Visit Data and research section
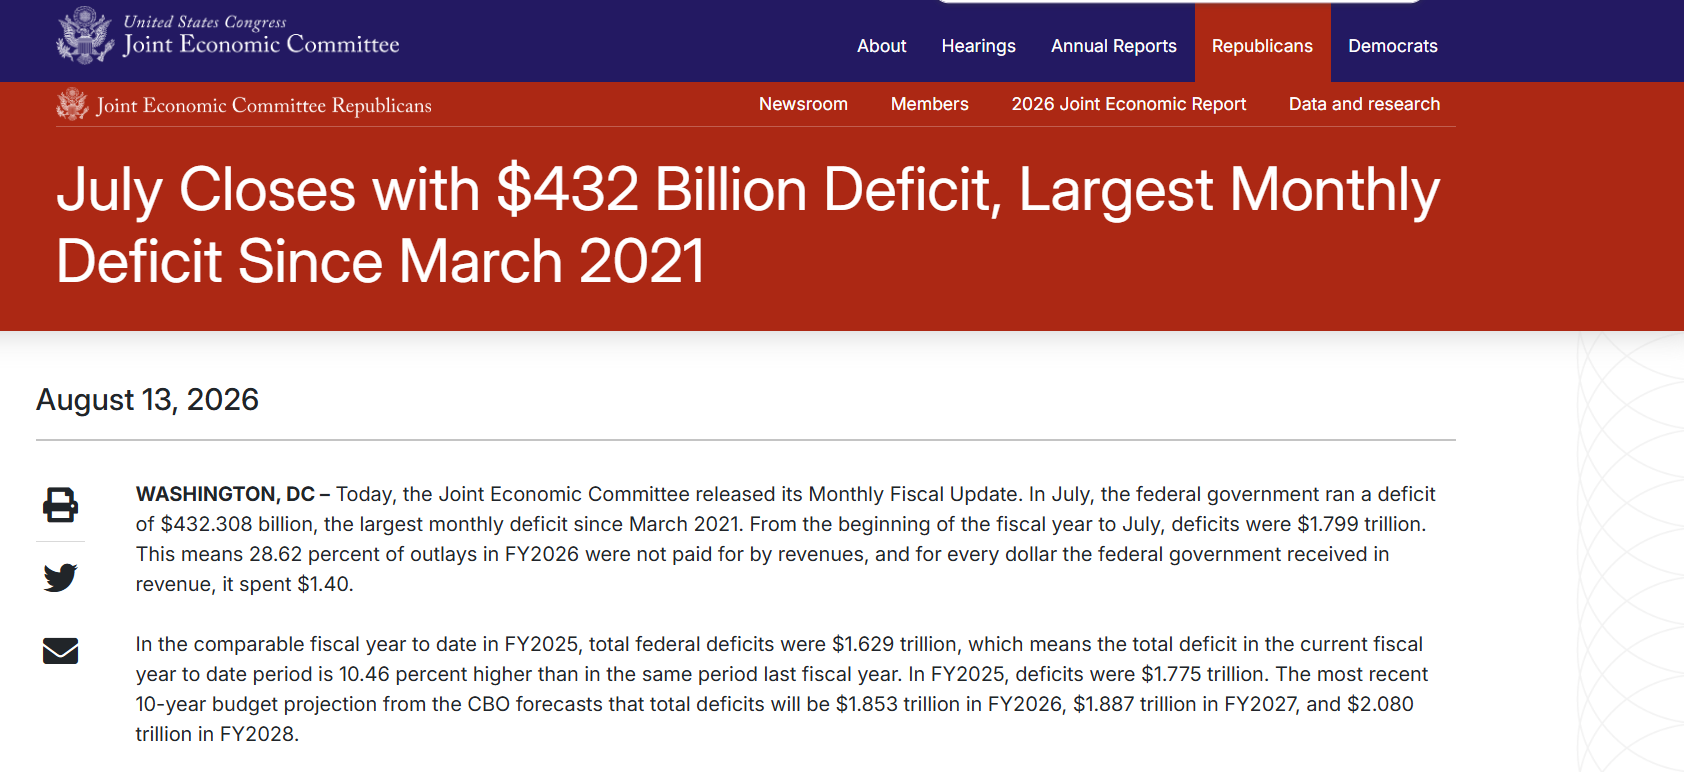Screen dimensions: 1684x772 (x=1364, y=104)
